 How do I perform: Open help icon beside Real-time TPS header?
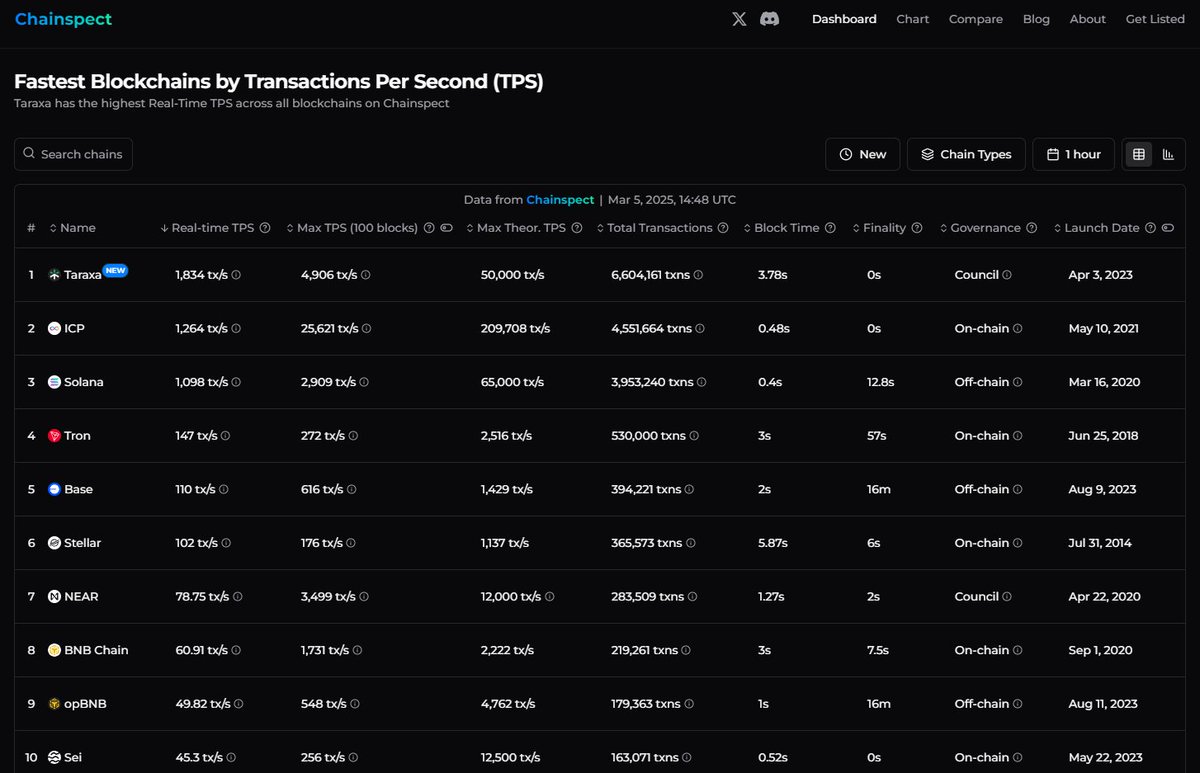coord(265,228)
